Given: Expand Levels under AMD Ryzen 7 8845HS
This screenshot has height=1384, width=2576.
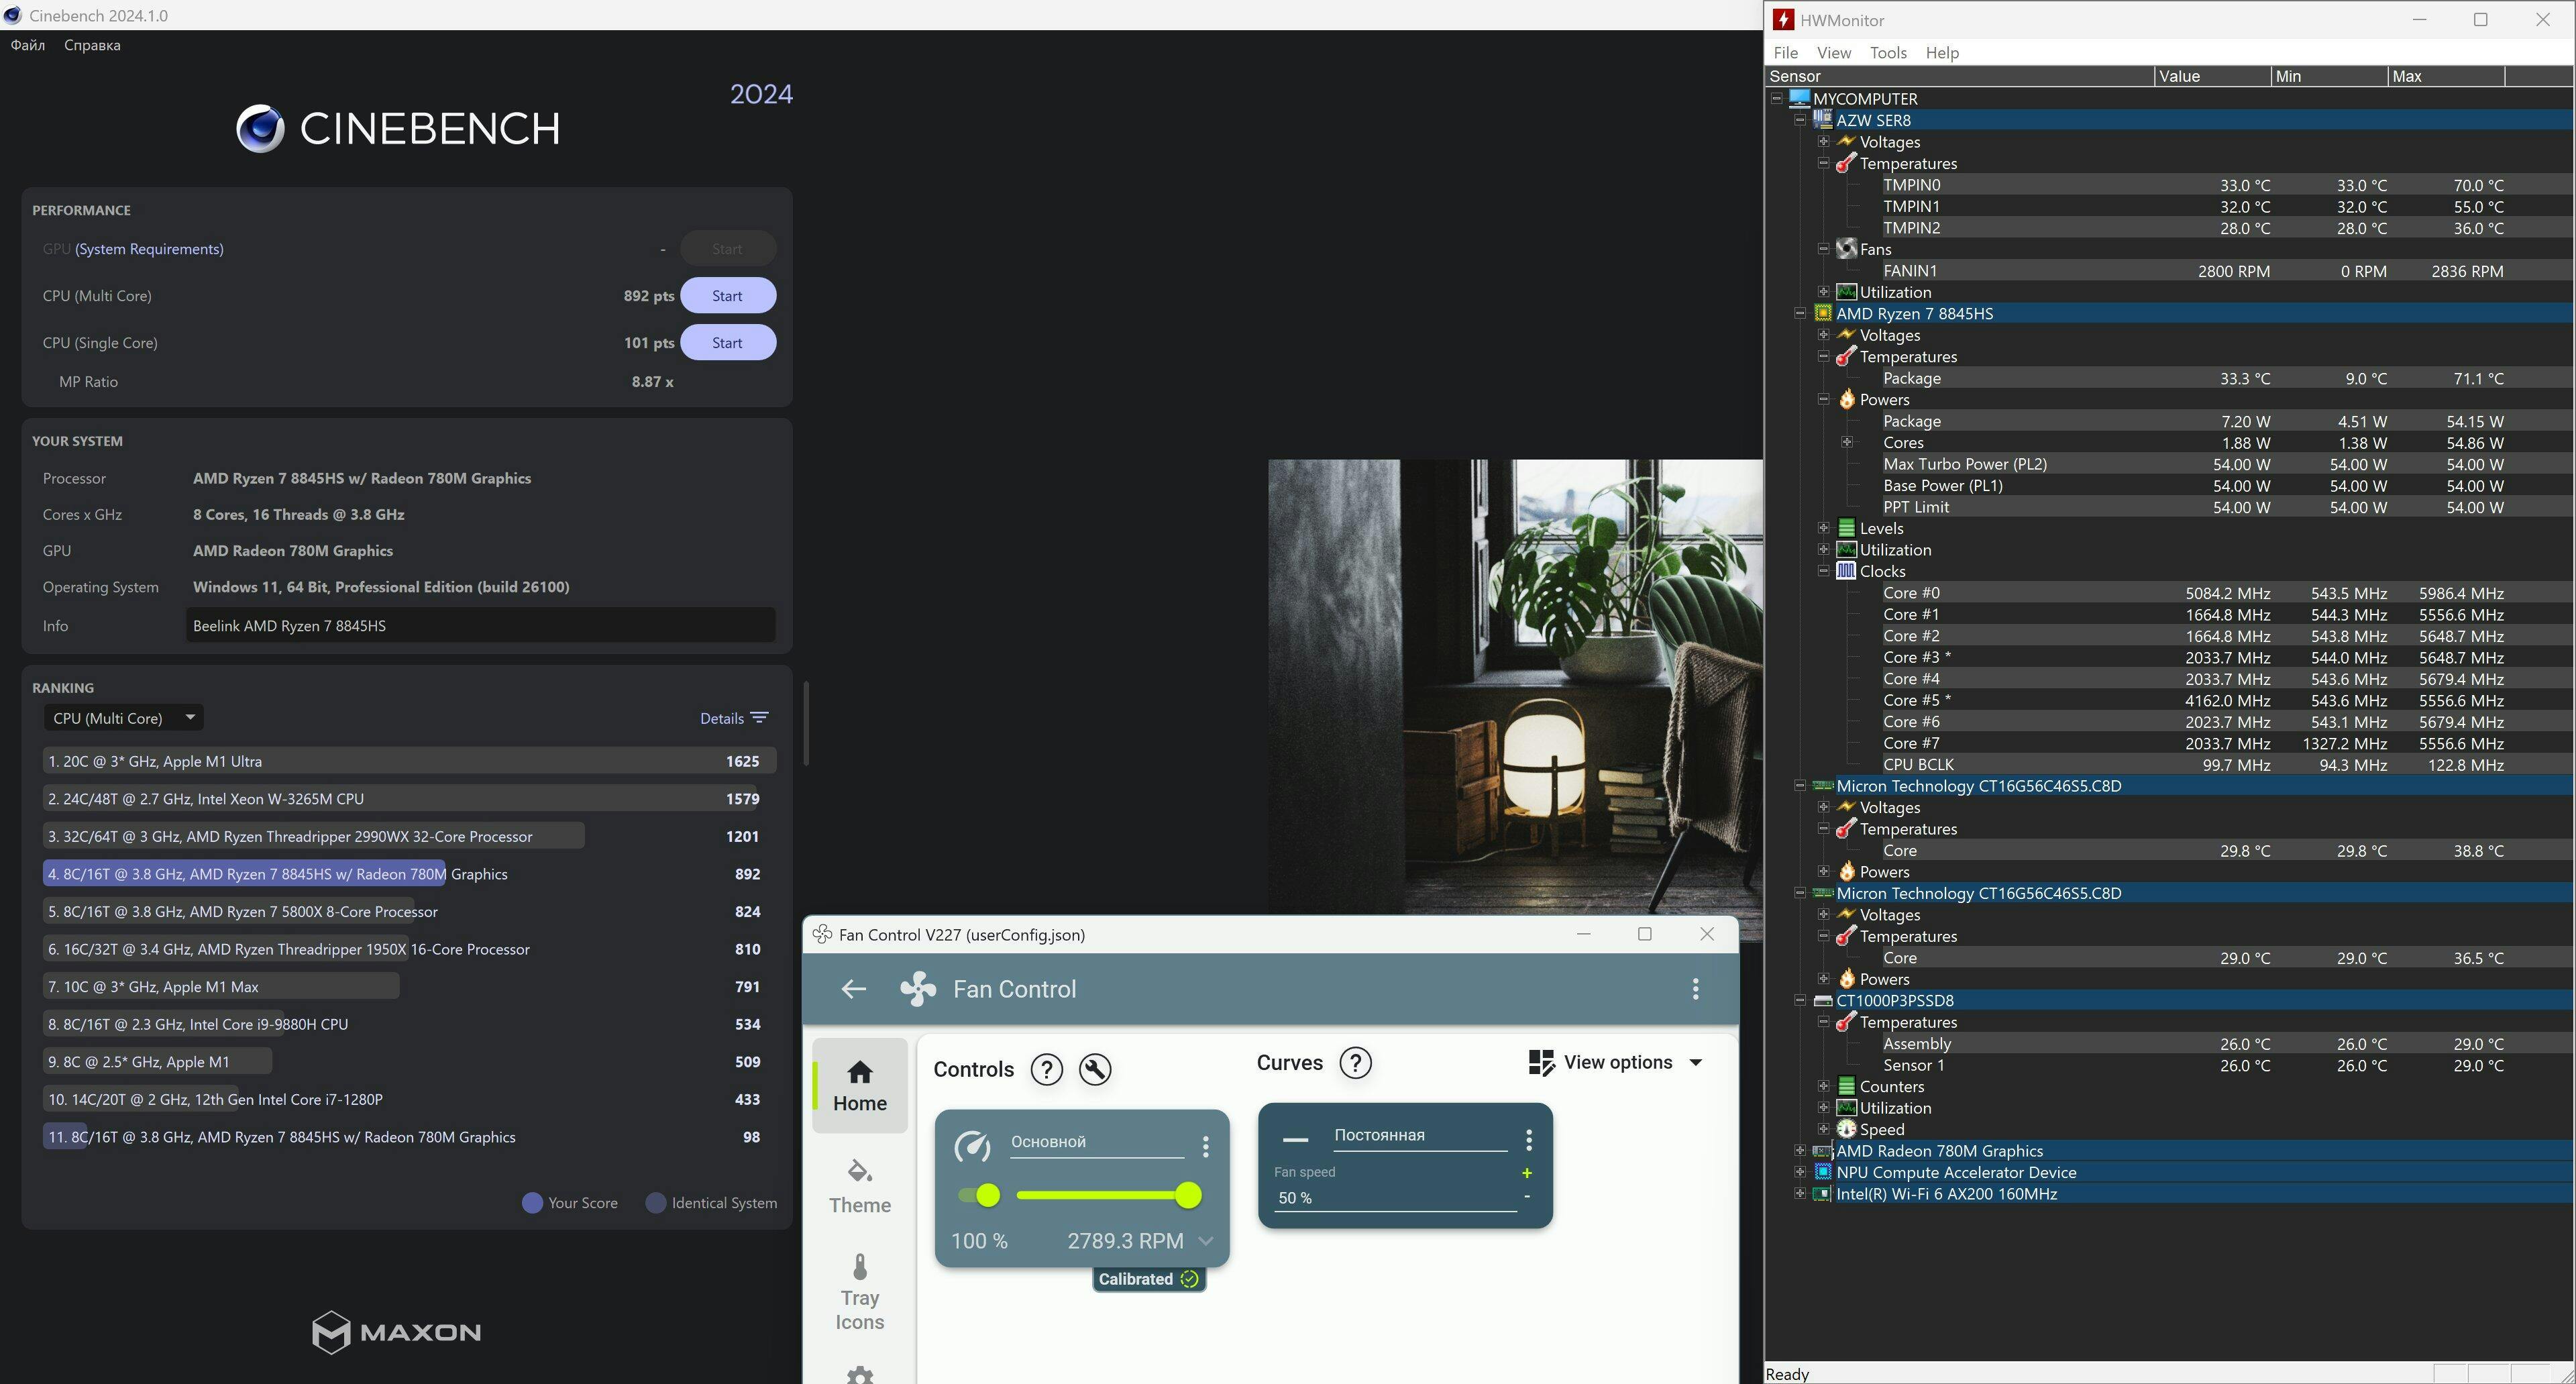Looking at the screenshot, I should 1823,528.
